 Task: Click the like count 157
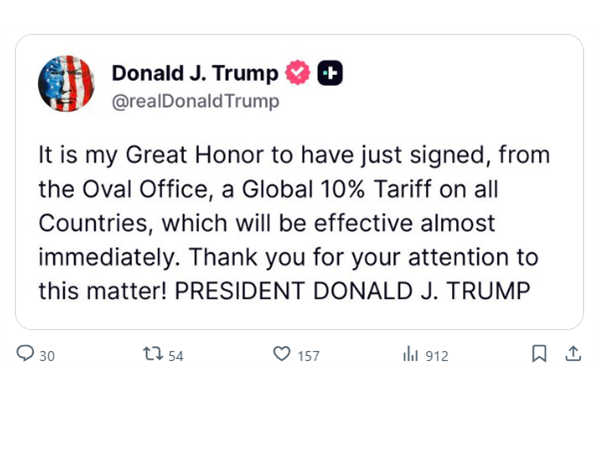coord(308,356)
